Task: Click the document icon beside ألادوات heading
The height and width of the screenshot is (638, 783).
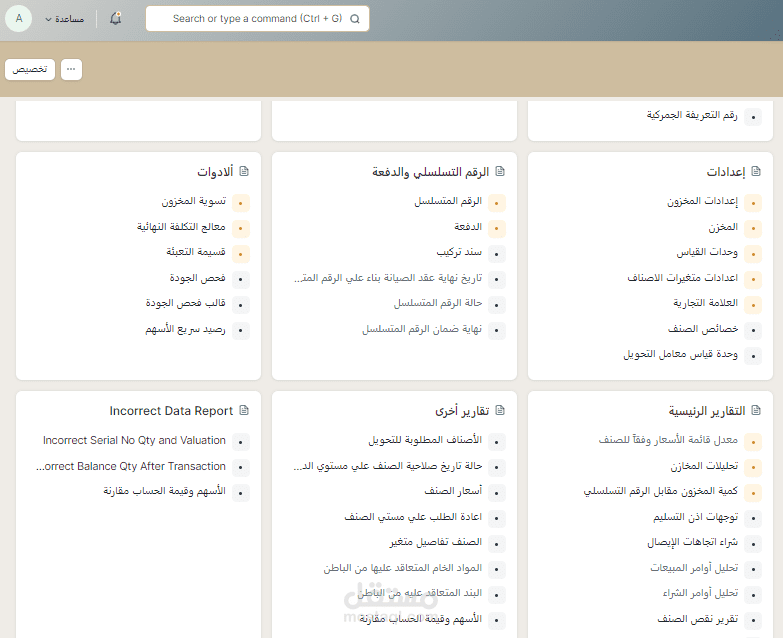Action: pos(244,171)
